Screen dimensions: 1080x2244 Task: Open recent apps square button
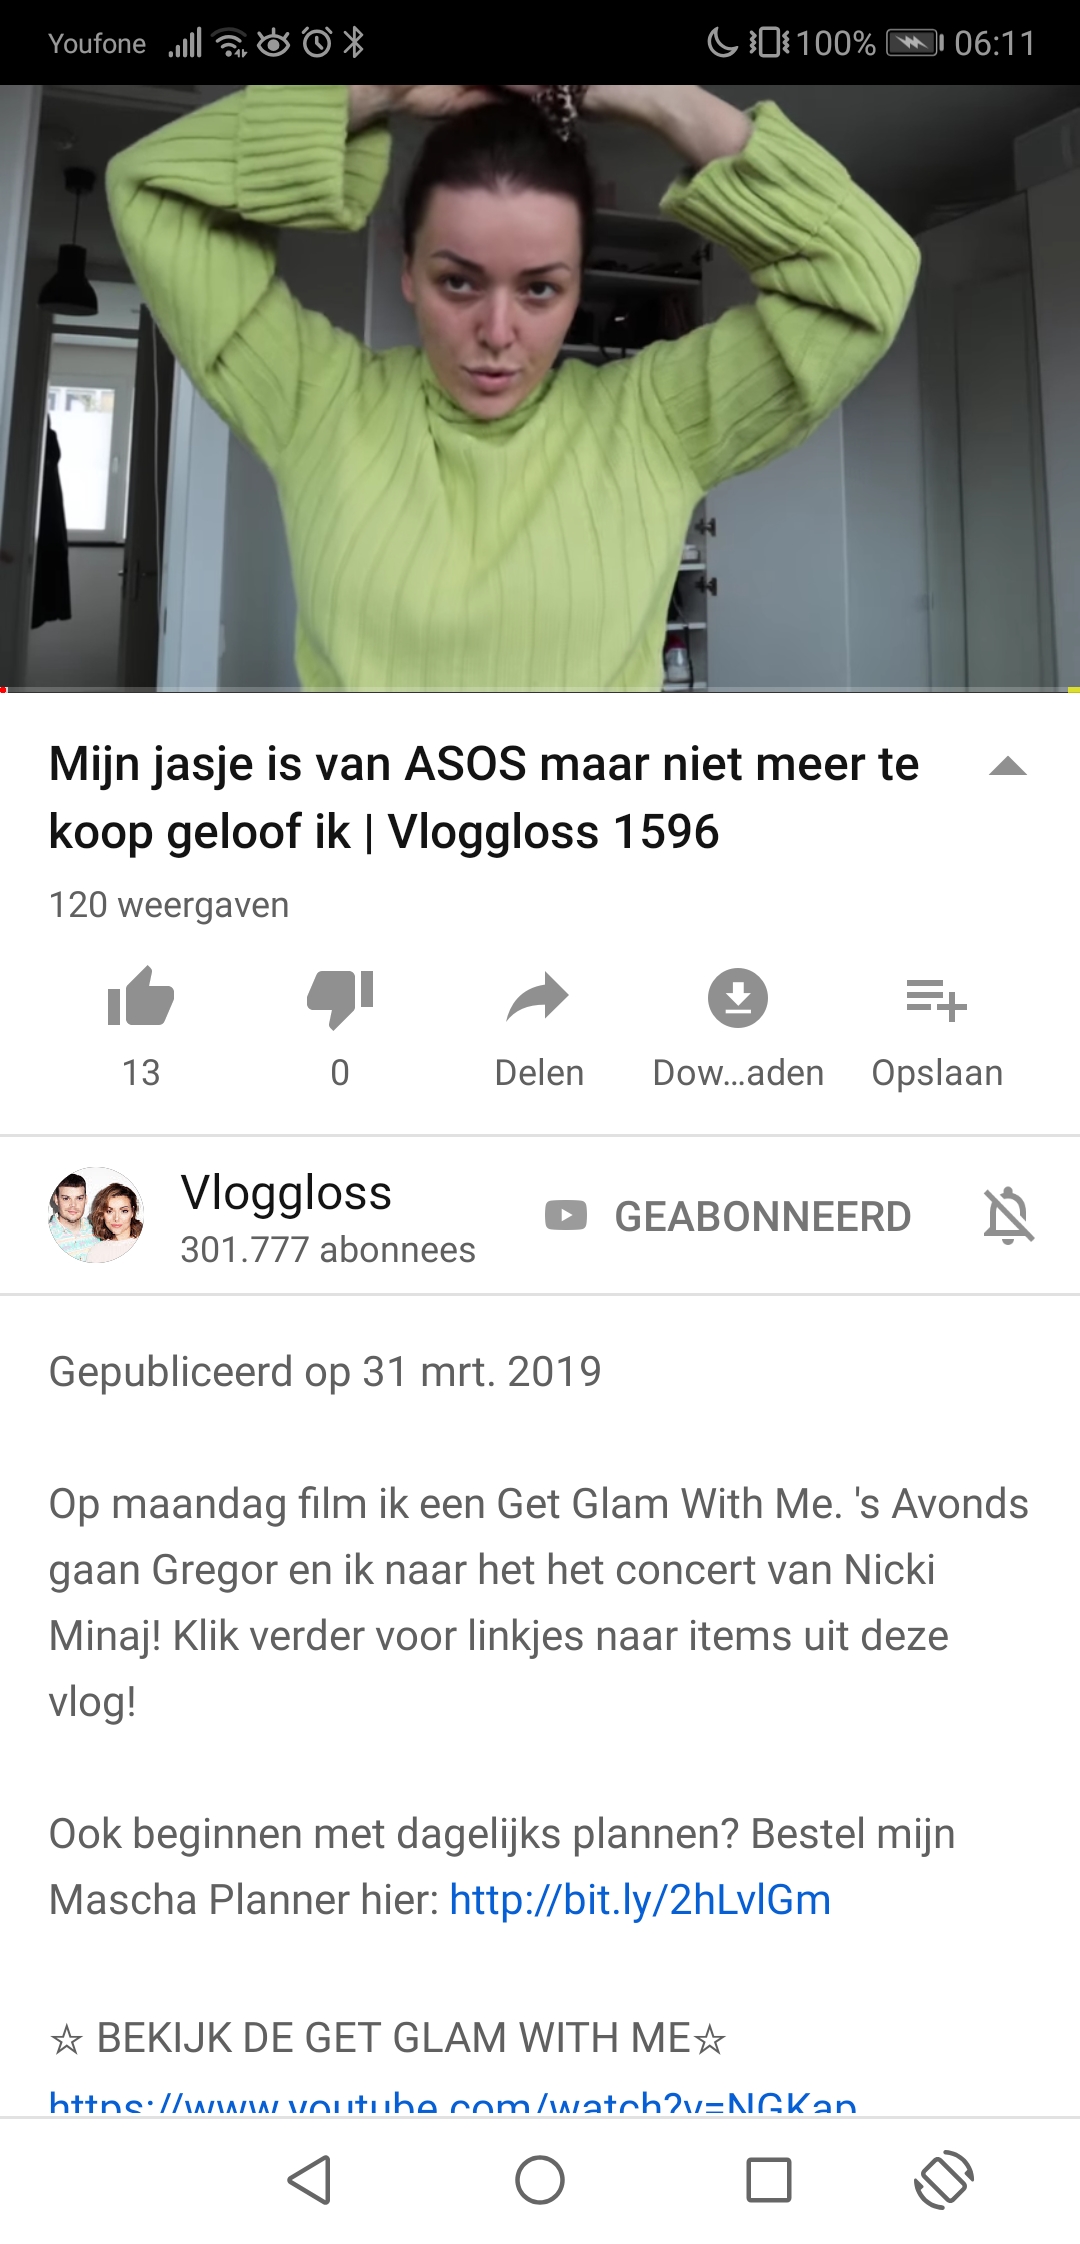pyautogui.click(x=769, y=2180)
